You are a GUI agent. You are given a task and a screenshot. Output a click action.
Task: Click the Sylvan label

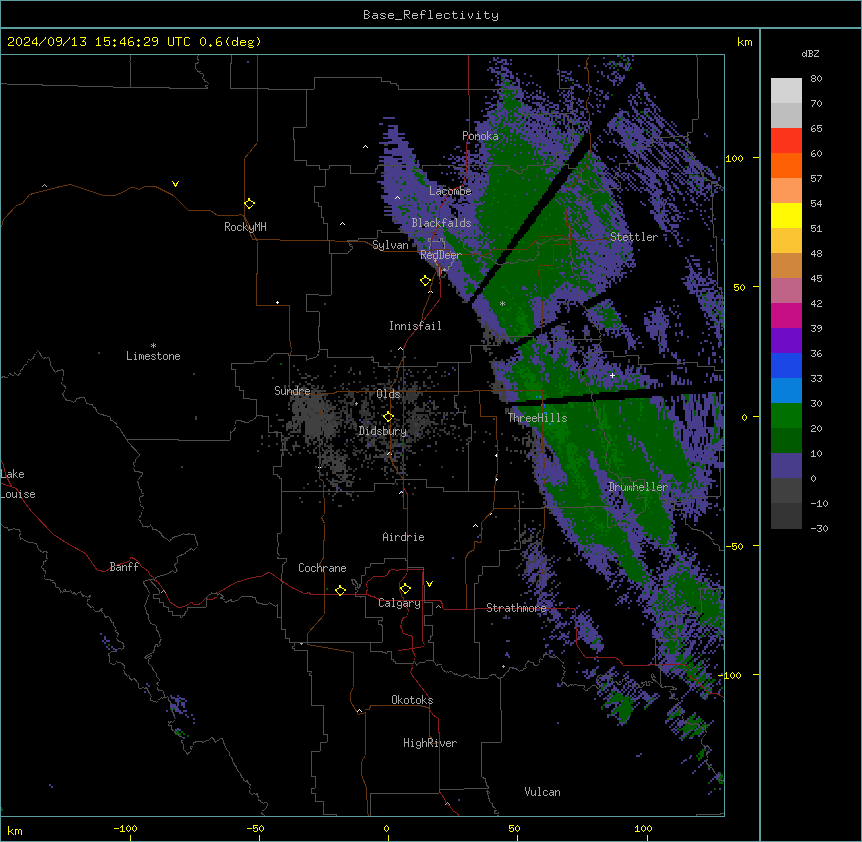[390, 245]
